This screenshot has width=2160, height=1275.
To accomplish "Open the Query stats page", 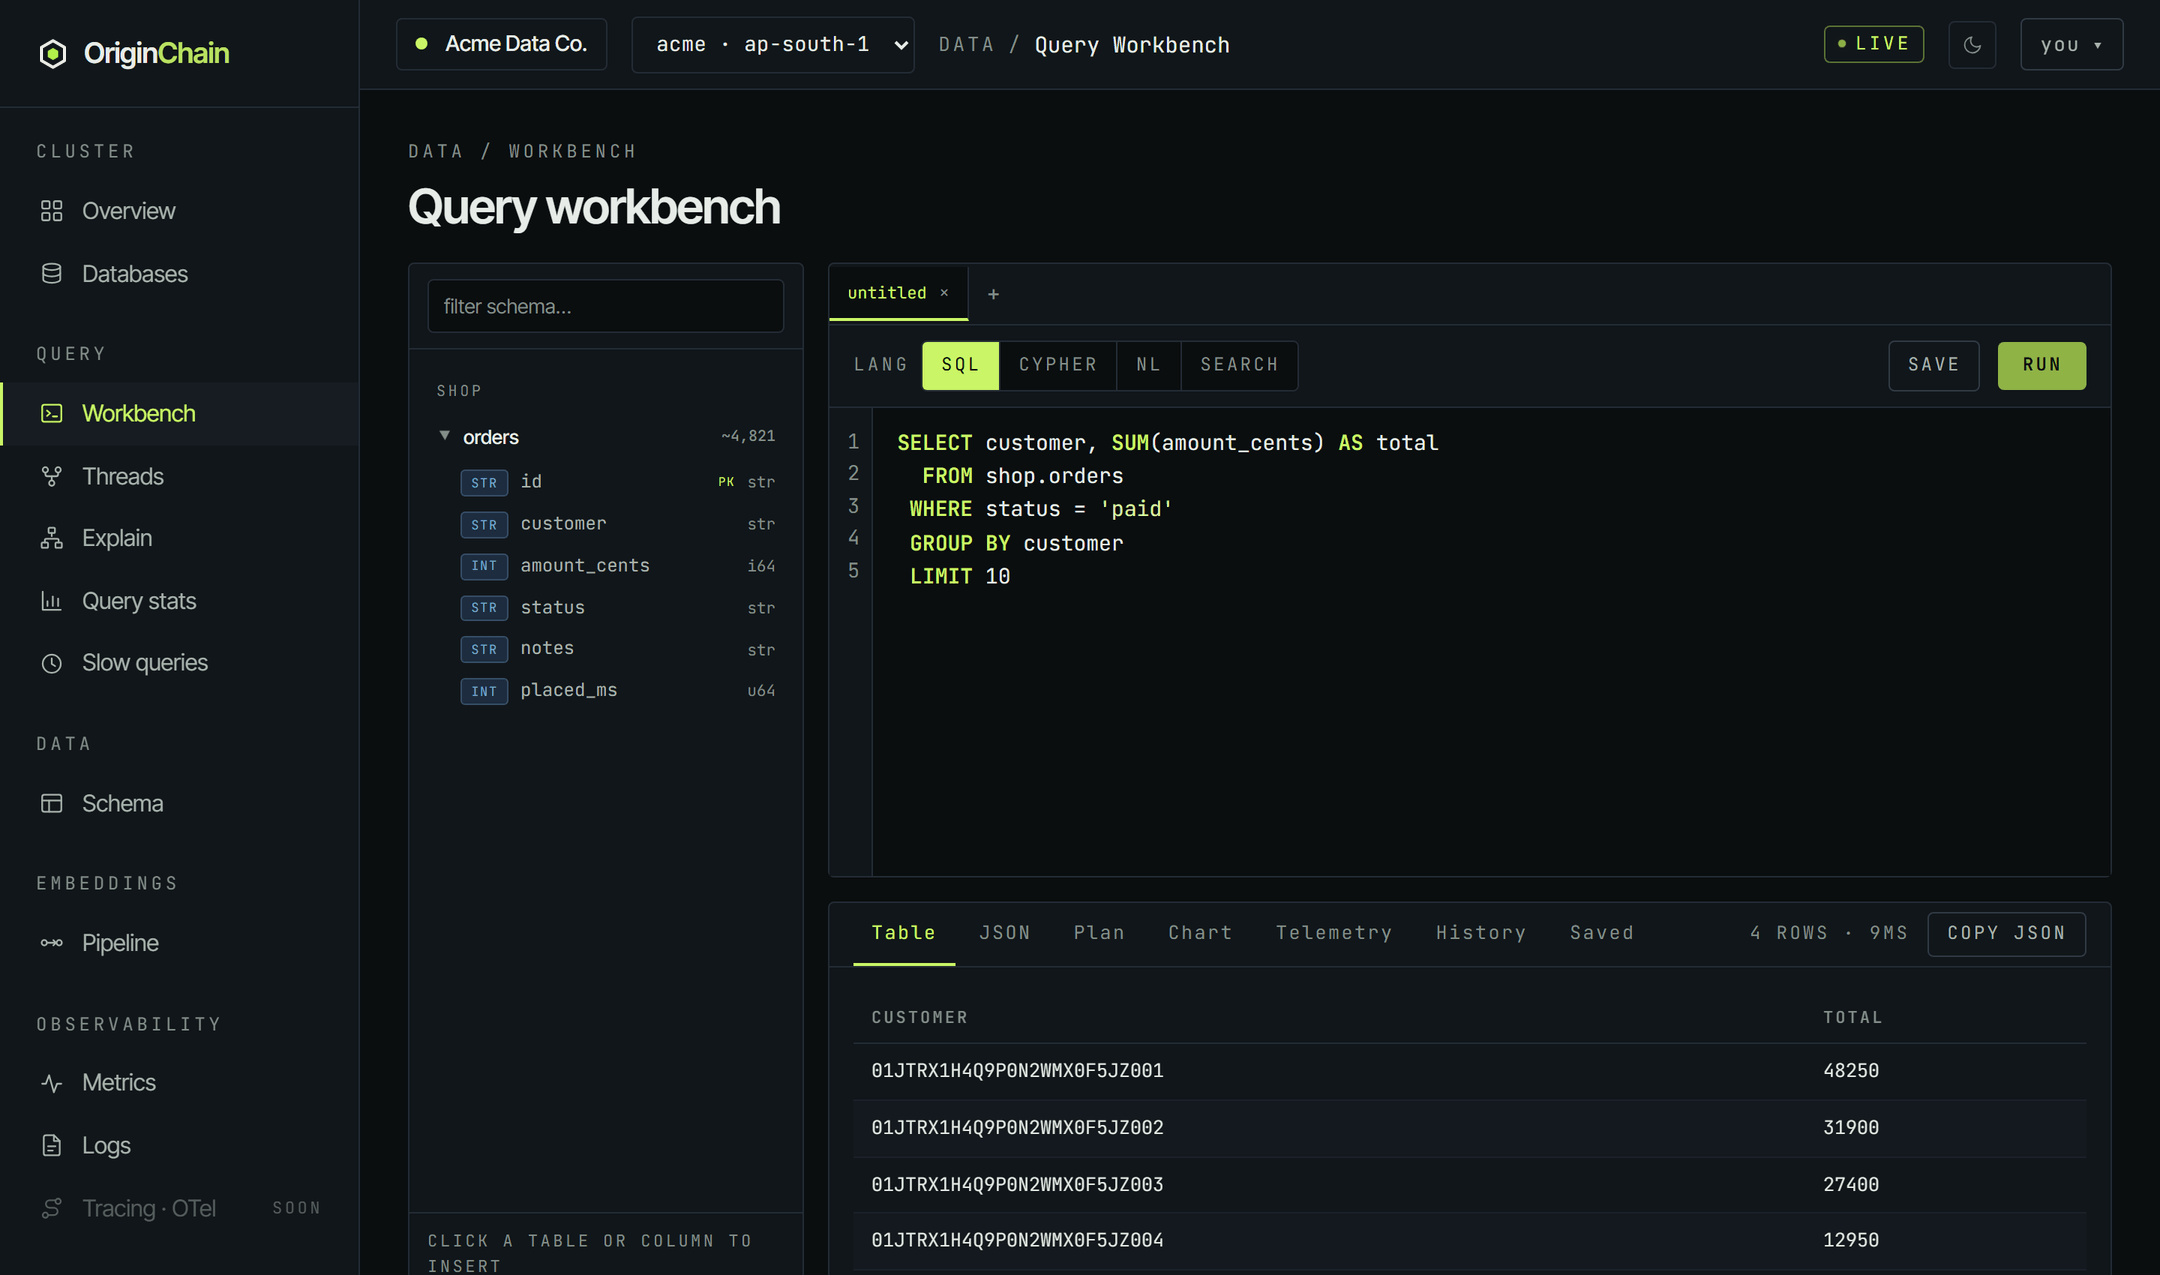I will pos(180,601).
